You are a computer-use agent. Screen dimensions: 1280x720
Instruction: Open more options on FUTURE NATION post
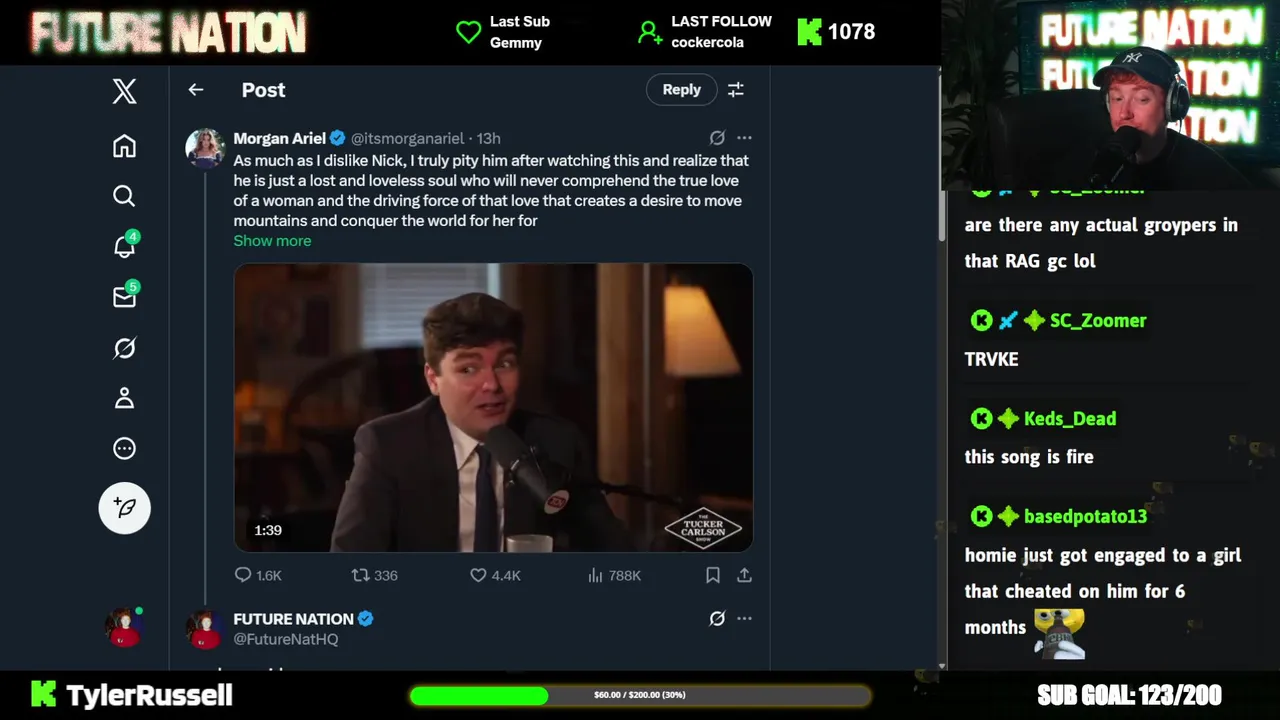[x=744, y=619]
